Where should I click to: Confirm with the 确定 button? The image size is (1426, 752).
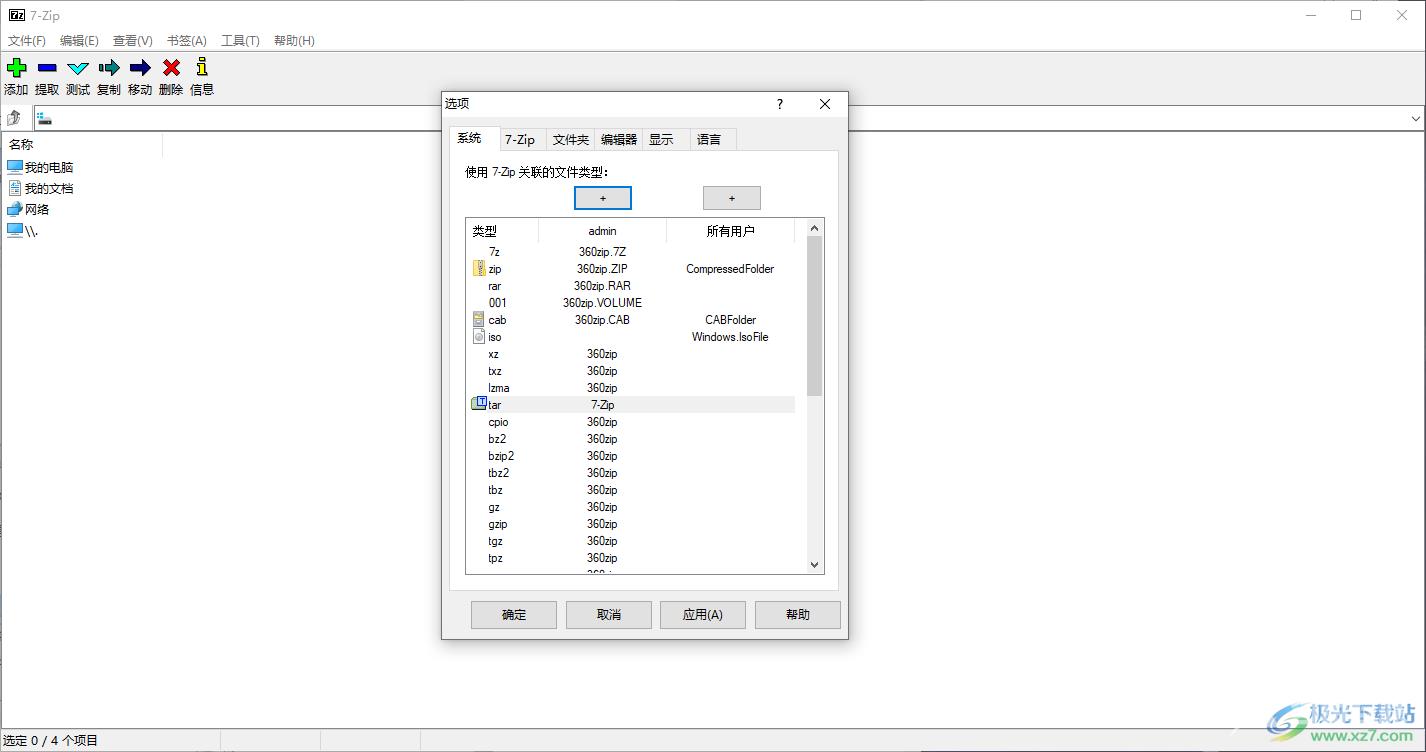click(514, 615)
